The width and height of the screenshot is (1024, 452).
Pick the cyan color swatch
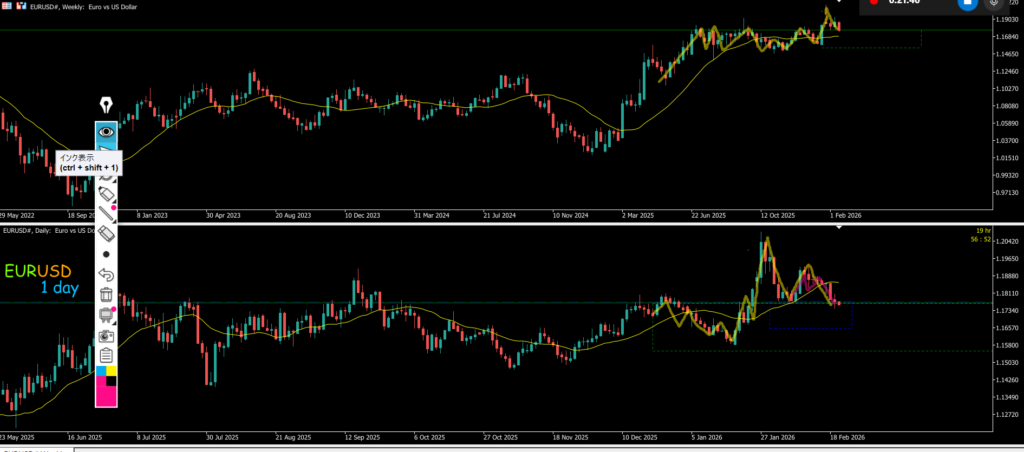click(x=100, y=371)
